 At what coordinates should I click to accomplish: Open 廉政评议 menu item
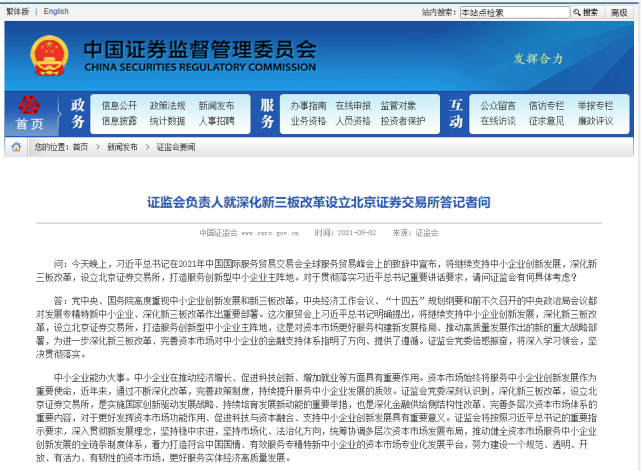(x=595, y=121)
